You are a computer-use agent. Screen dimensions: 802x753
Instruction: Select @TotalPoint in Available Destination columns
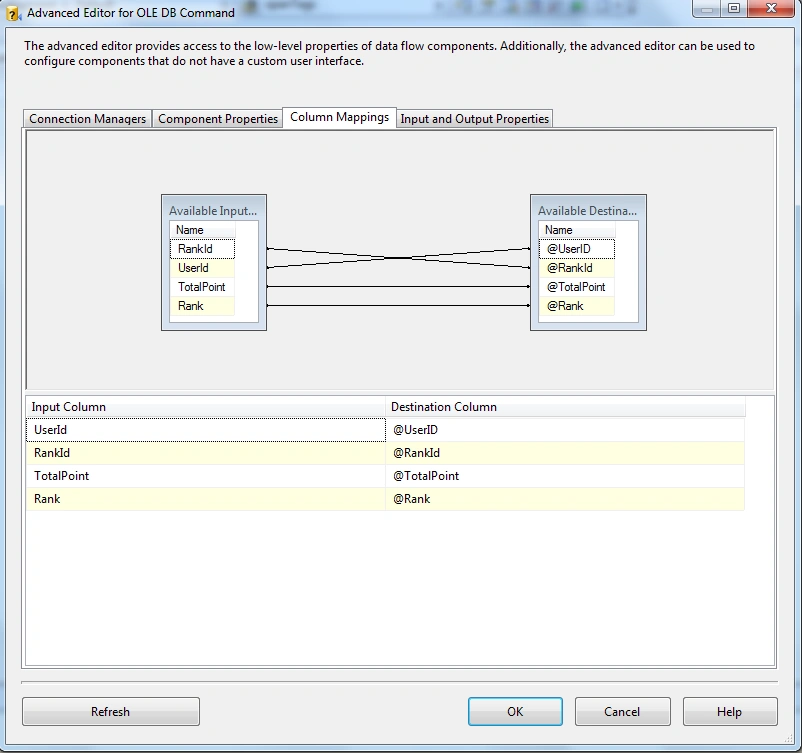tap(576, 287)
